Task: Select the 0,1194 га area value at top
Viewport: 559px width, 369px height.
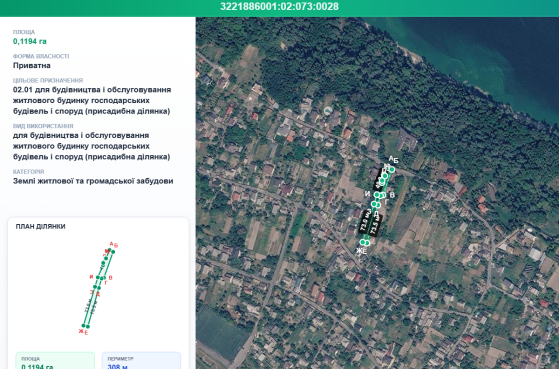Action: pyautogui.click(x=30, y=41)
